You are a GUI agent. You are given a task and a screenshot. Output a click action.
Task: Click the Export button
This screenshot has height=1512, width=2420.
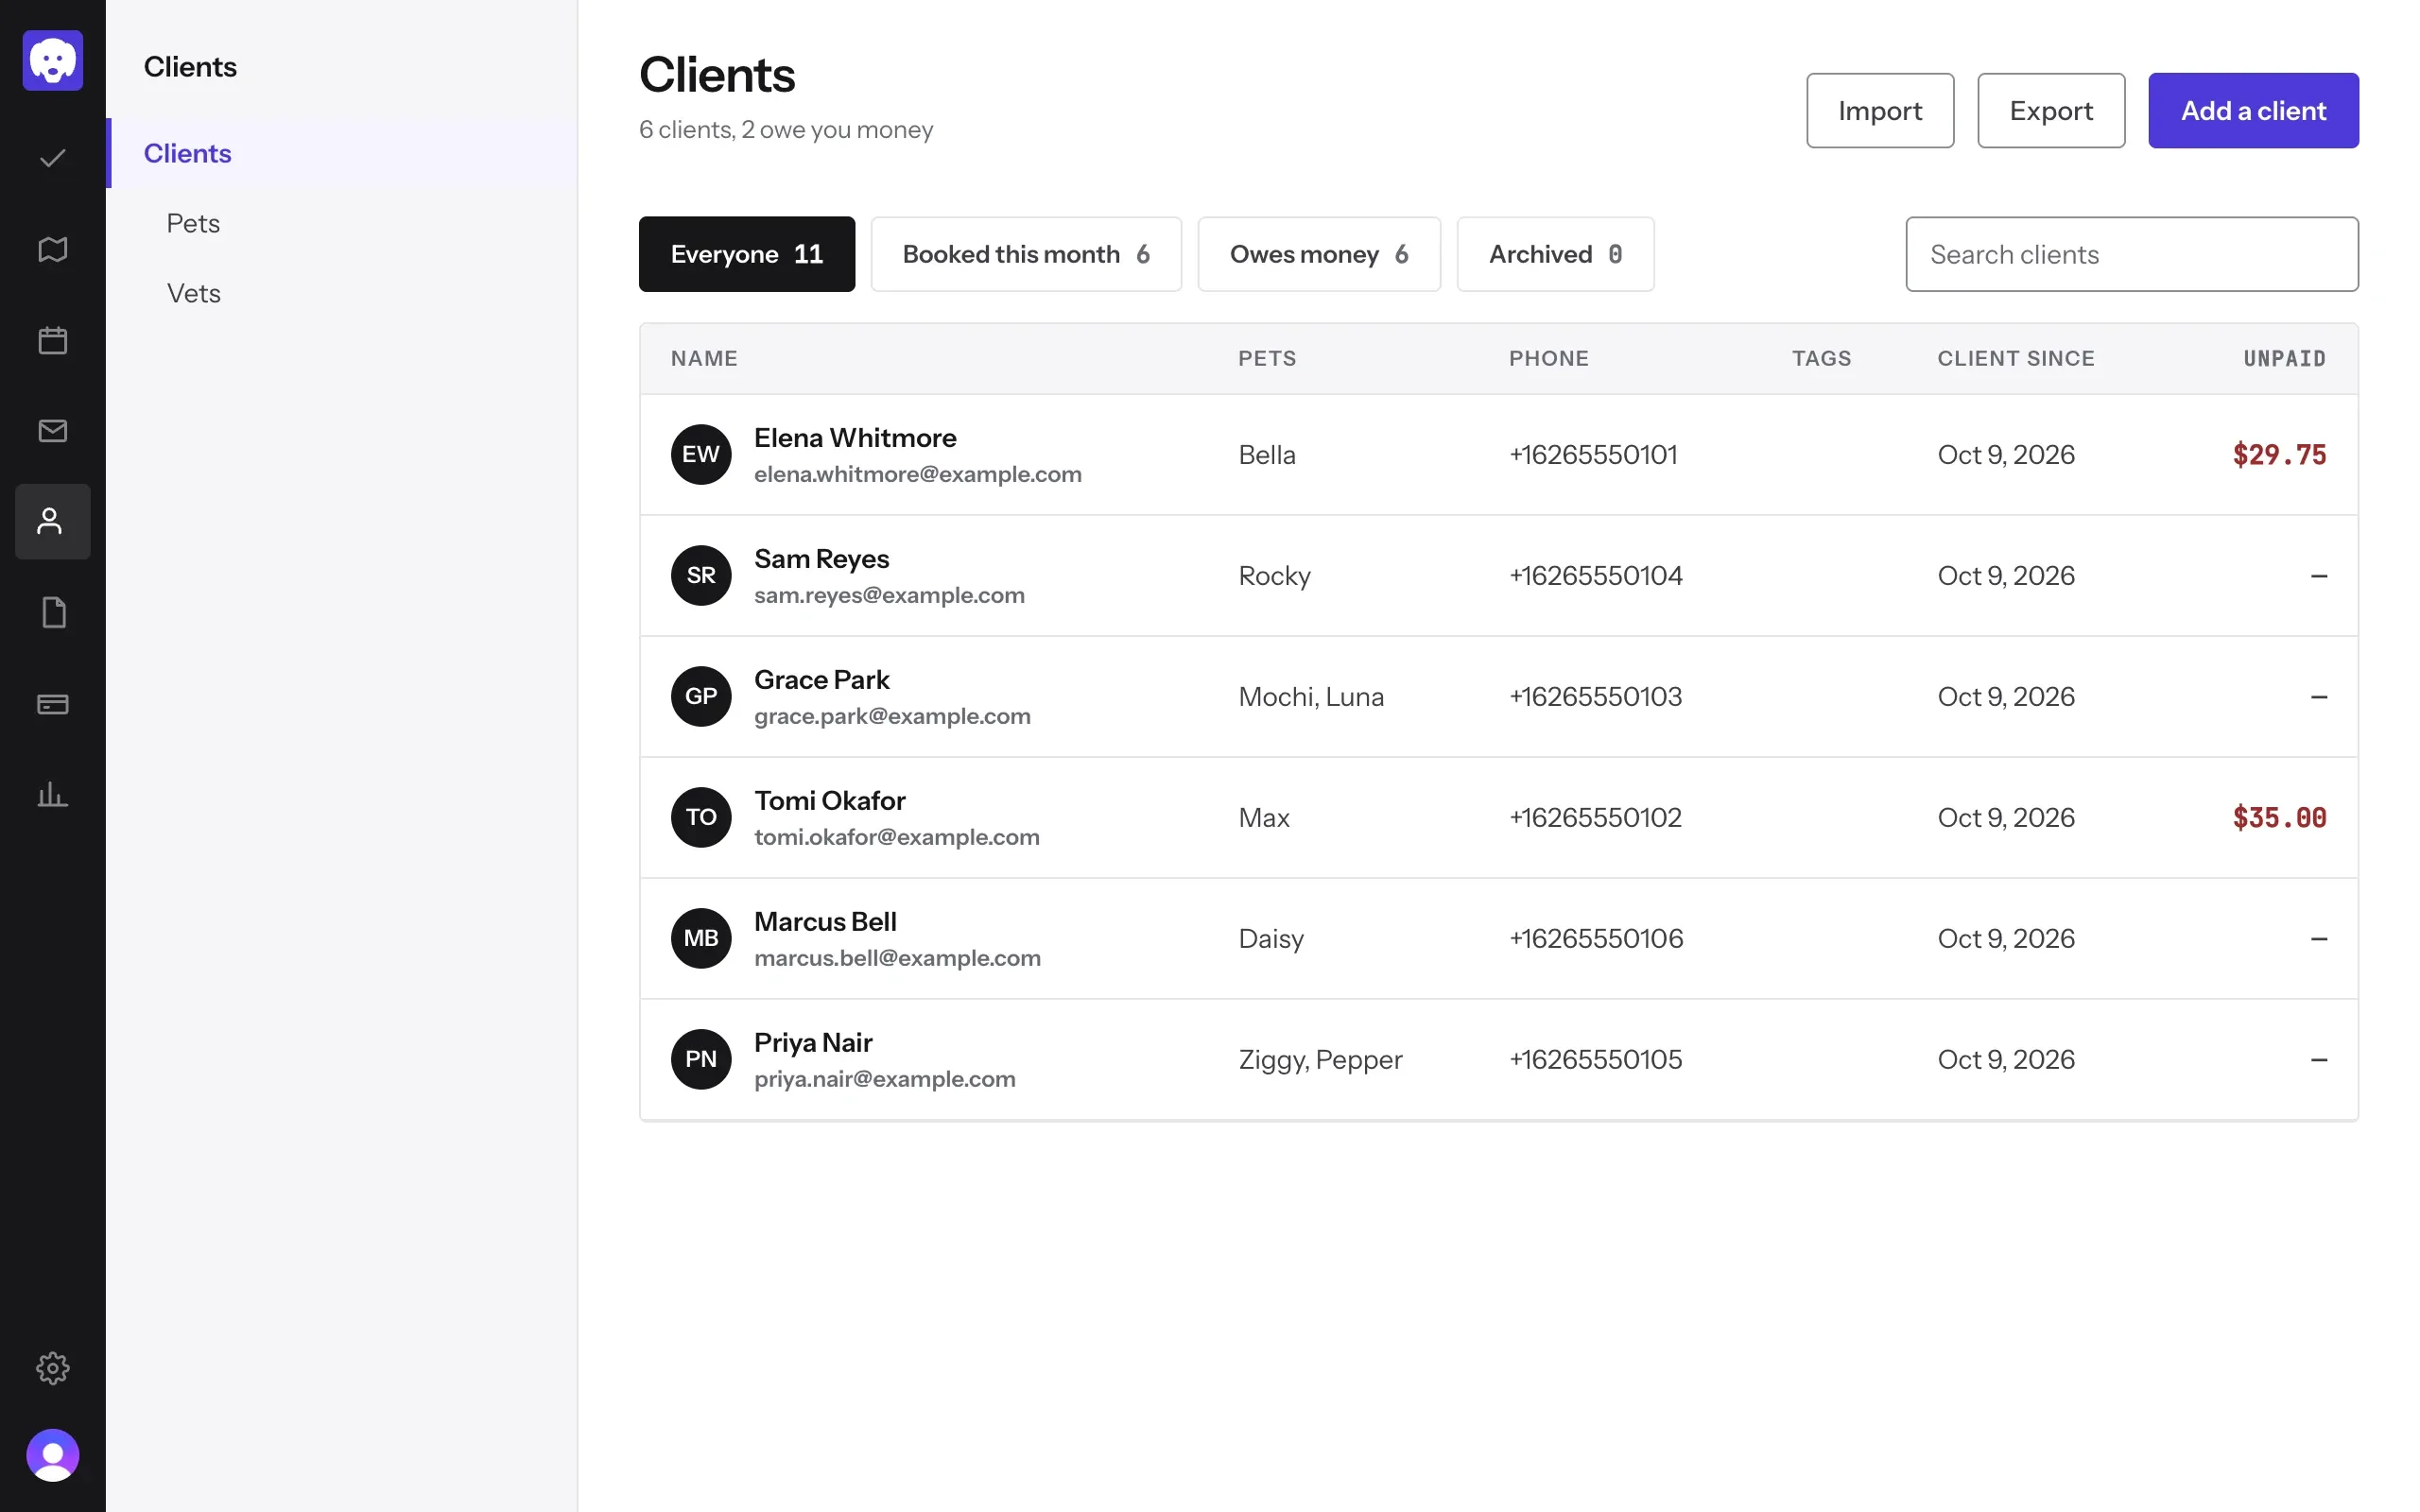coord(2051,111)
